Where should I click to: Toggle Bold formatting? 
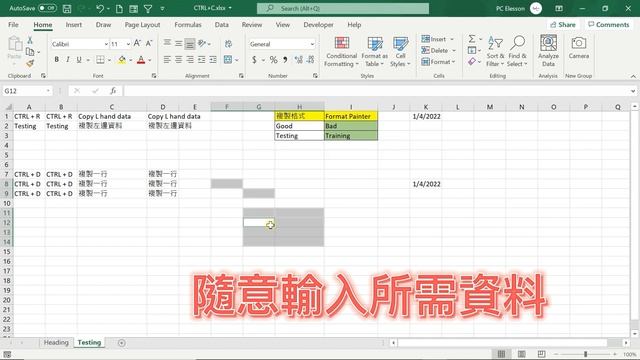click(x=56, y=60)
